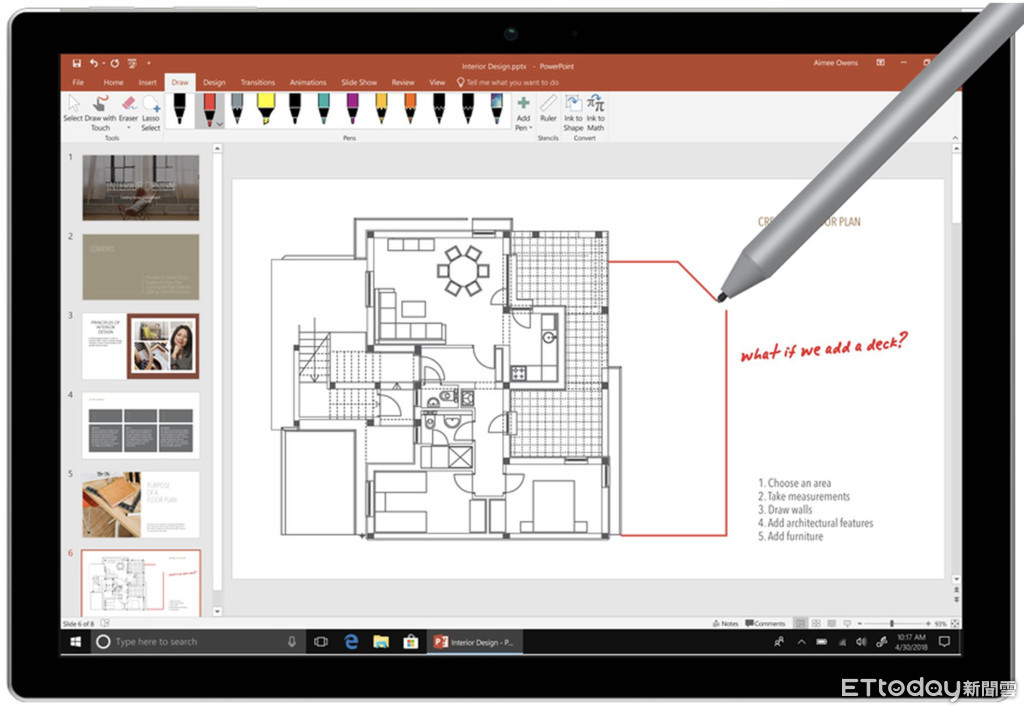Screen dimensions: 1024x708
Task: Open Ribbon Display Options in title bar
Action: [x=880, y=63]
